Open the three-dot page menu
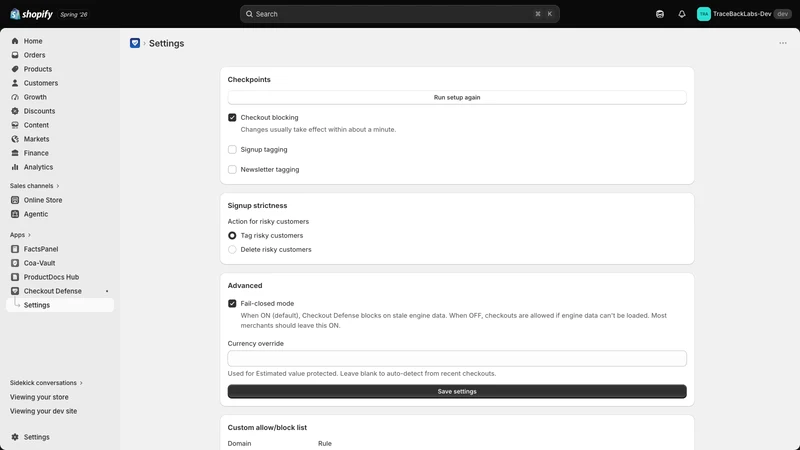This screenshot has height=450, width=800. coord(783,43)
